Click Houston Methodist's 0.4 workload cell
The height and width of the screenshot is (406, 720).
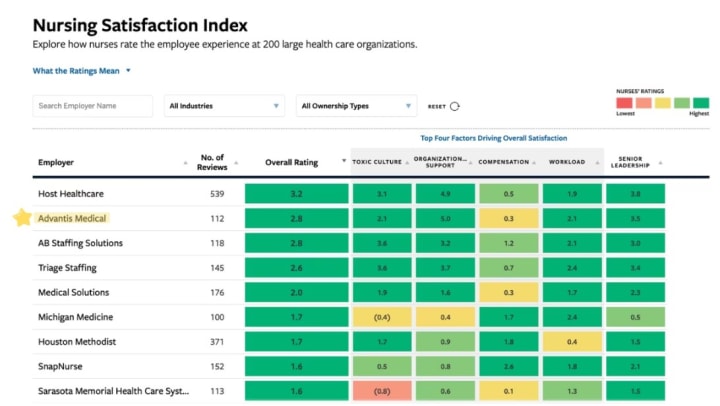(572, 342)
